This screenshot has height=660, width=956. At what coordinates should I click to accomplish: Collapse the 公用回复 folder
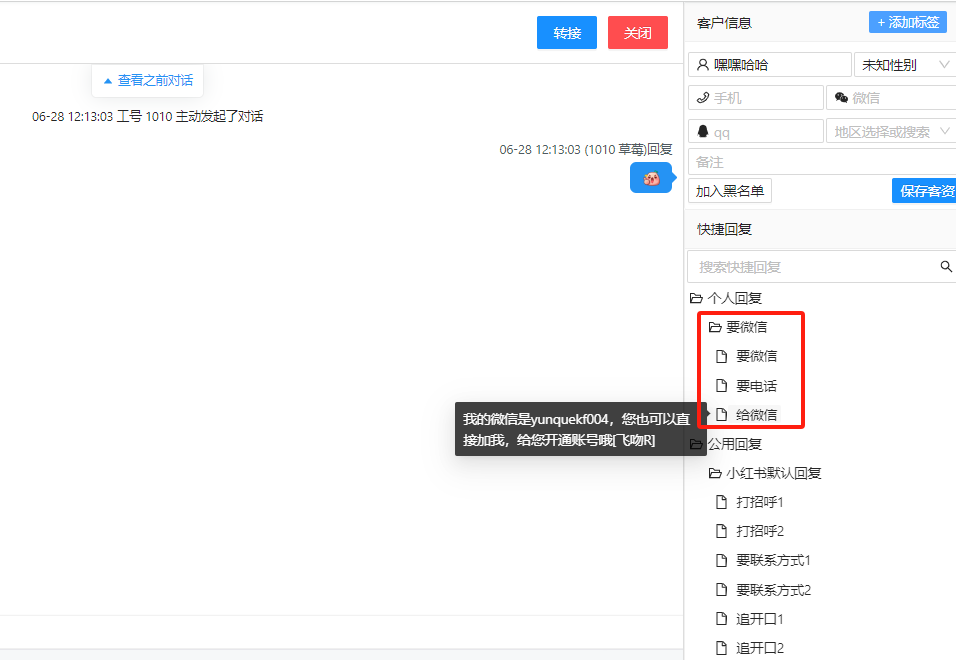pos(734,444)
